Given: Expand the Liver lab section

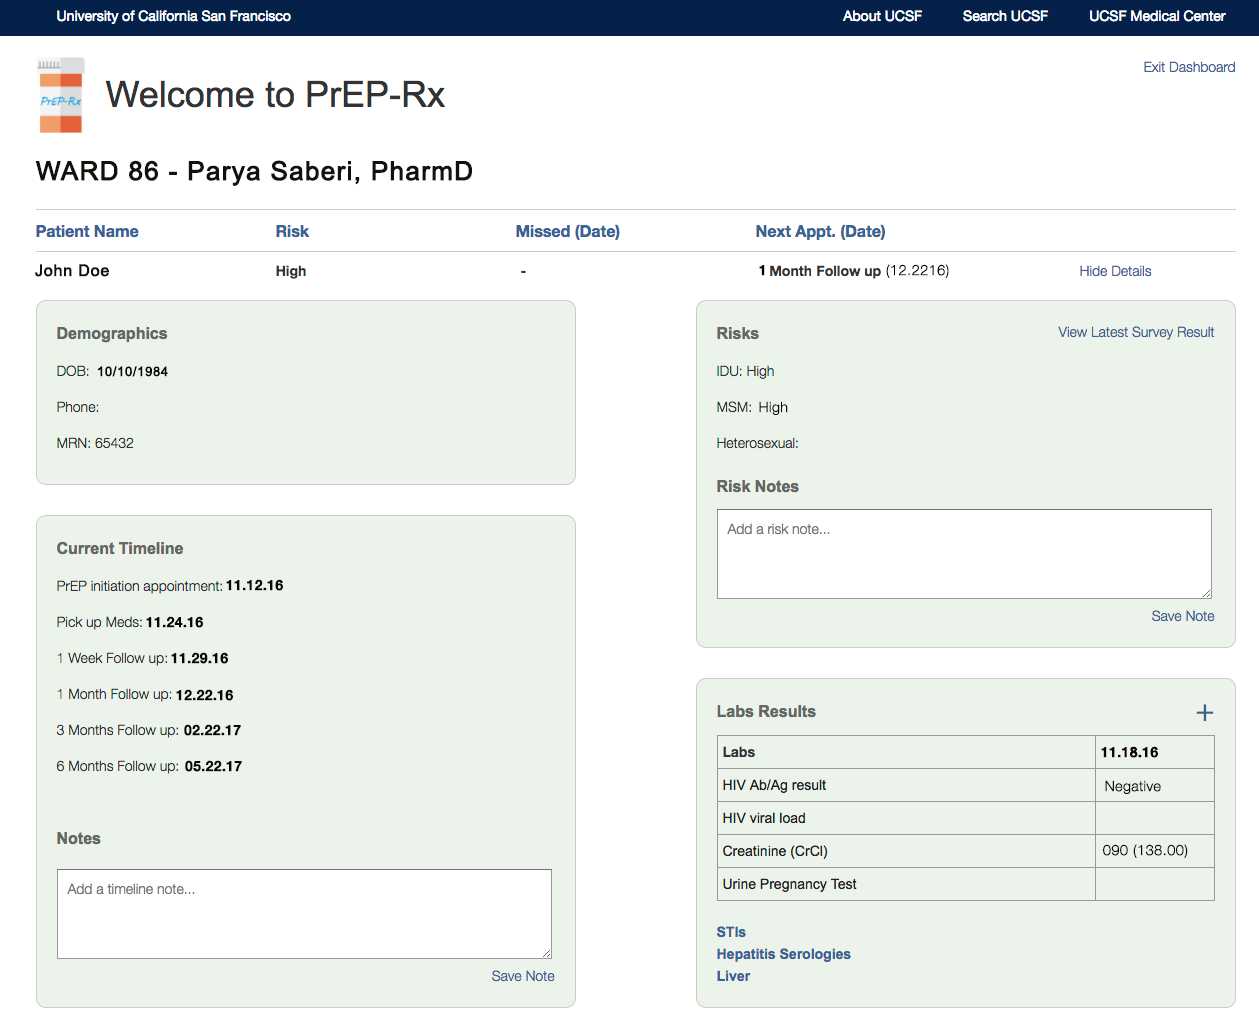Looking at the screenshot, I should pyautogui.click(x=733, y=976).
